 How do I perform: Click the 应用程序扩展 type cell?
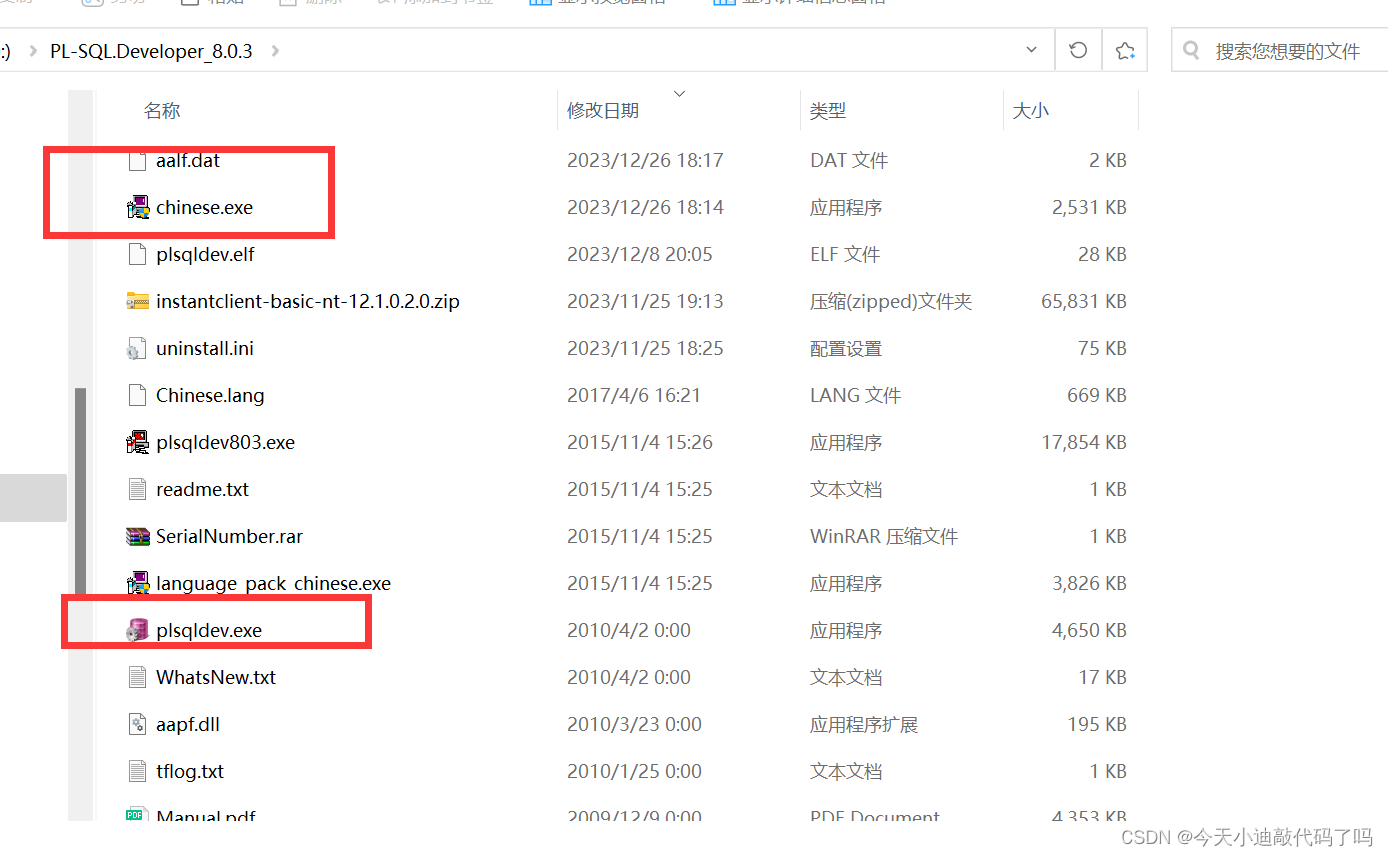864,724
